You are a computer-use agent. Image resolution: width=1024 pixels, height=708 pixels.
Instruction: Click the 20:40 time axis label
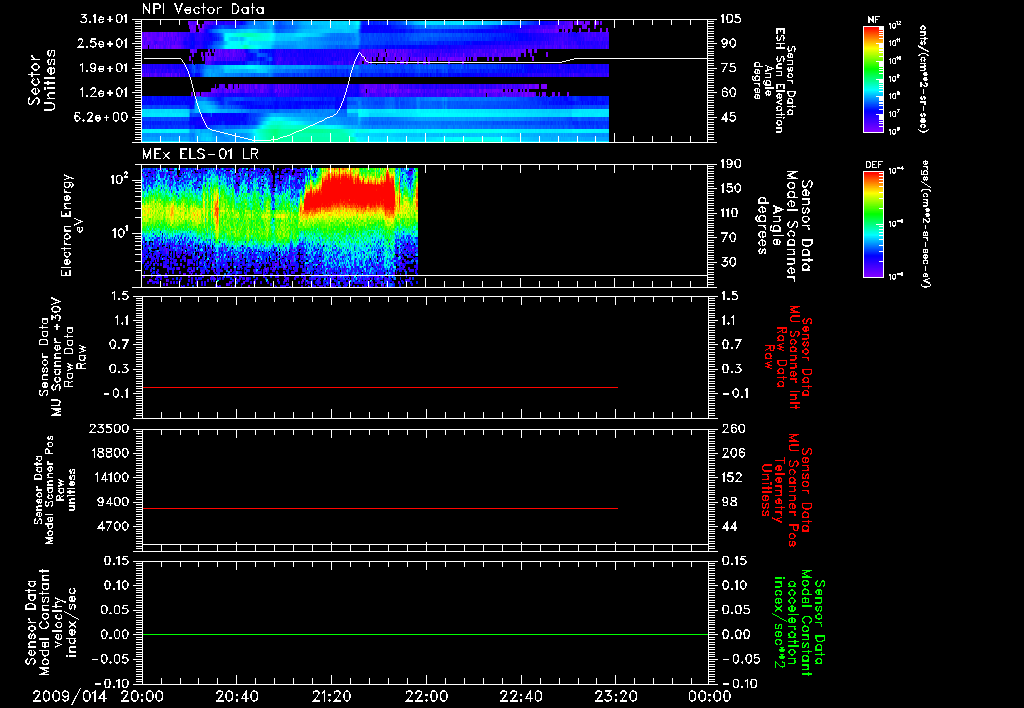click(237, 696)
